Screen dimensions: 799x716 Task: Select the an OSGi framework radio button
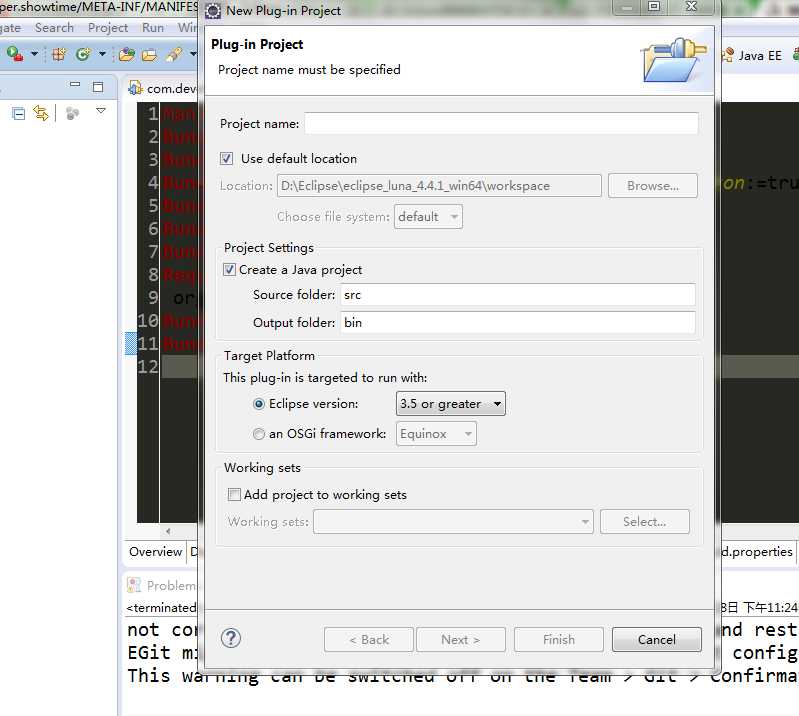[x=259, y=434]
